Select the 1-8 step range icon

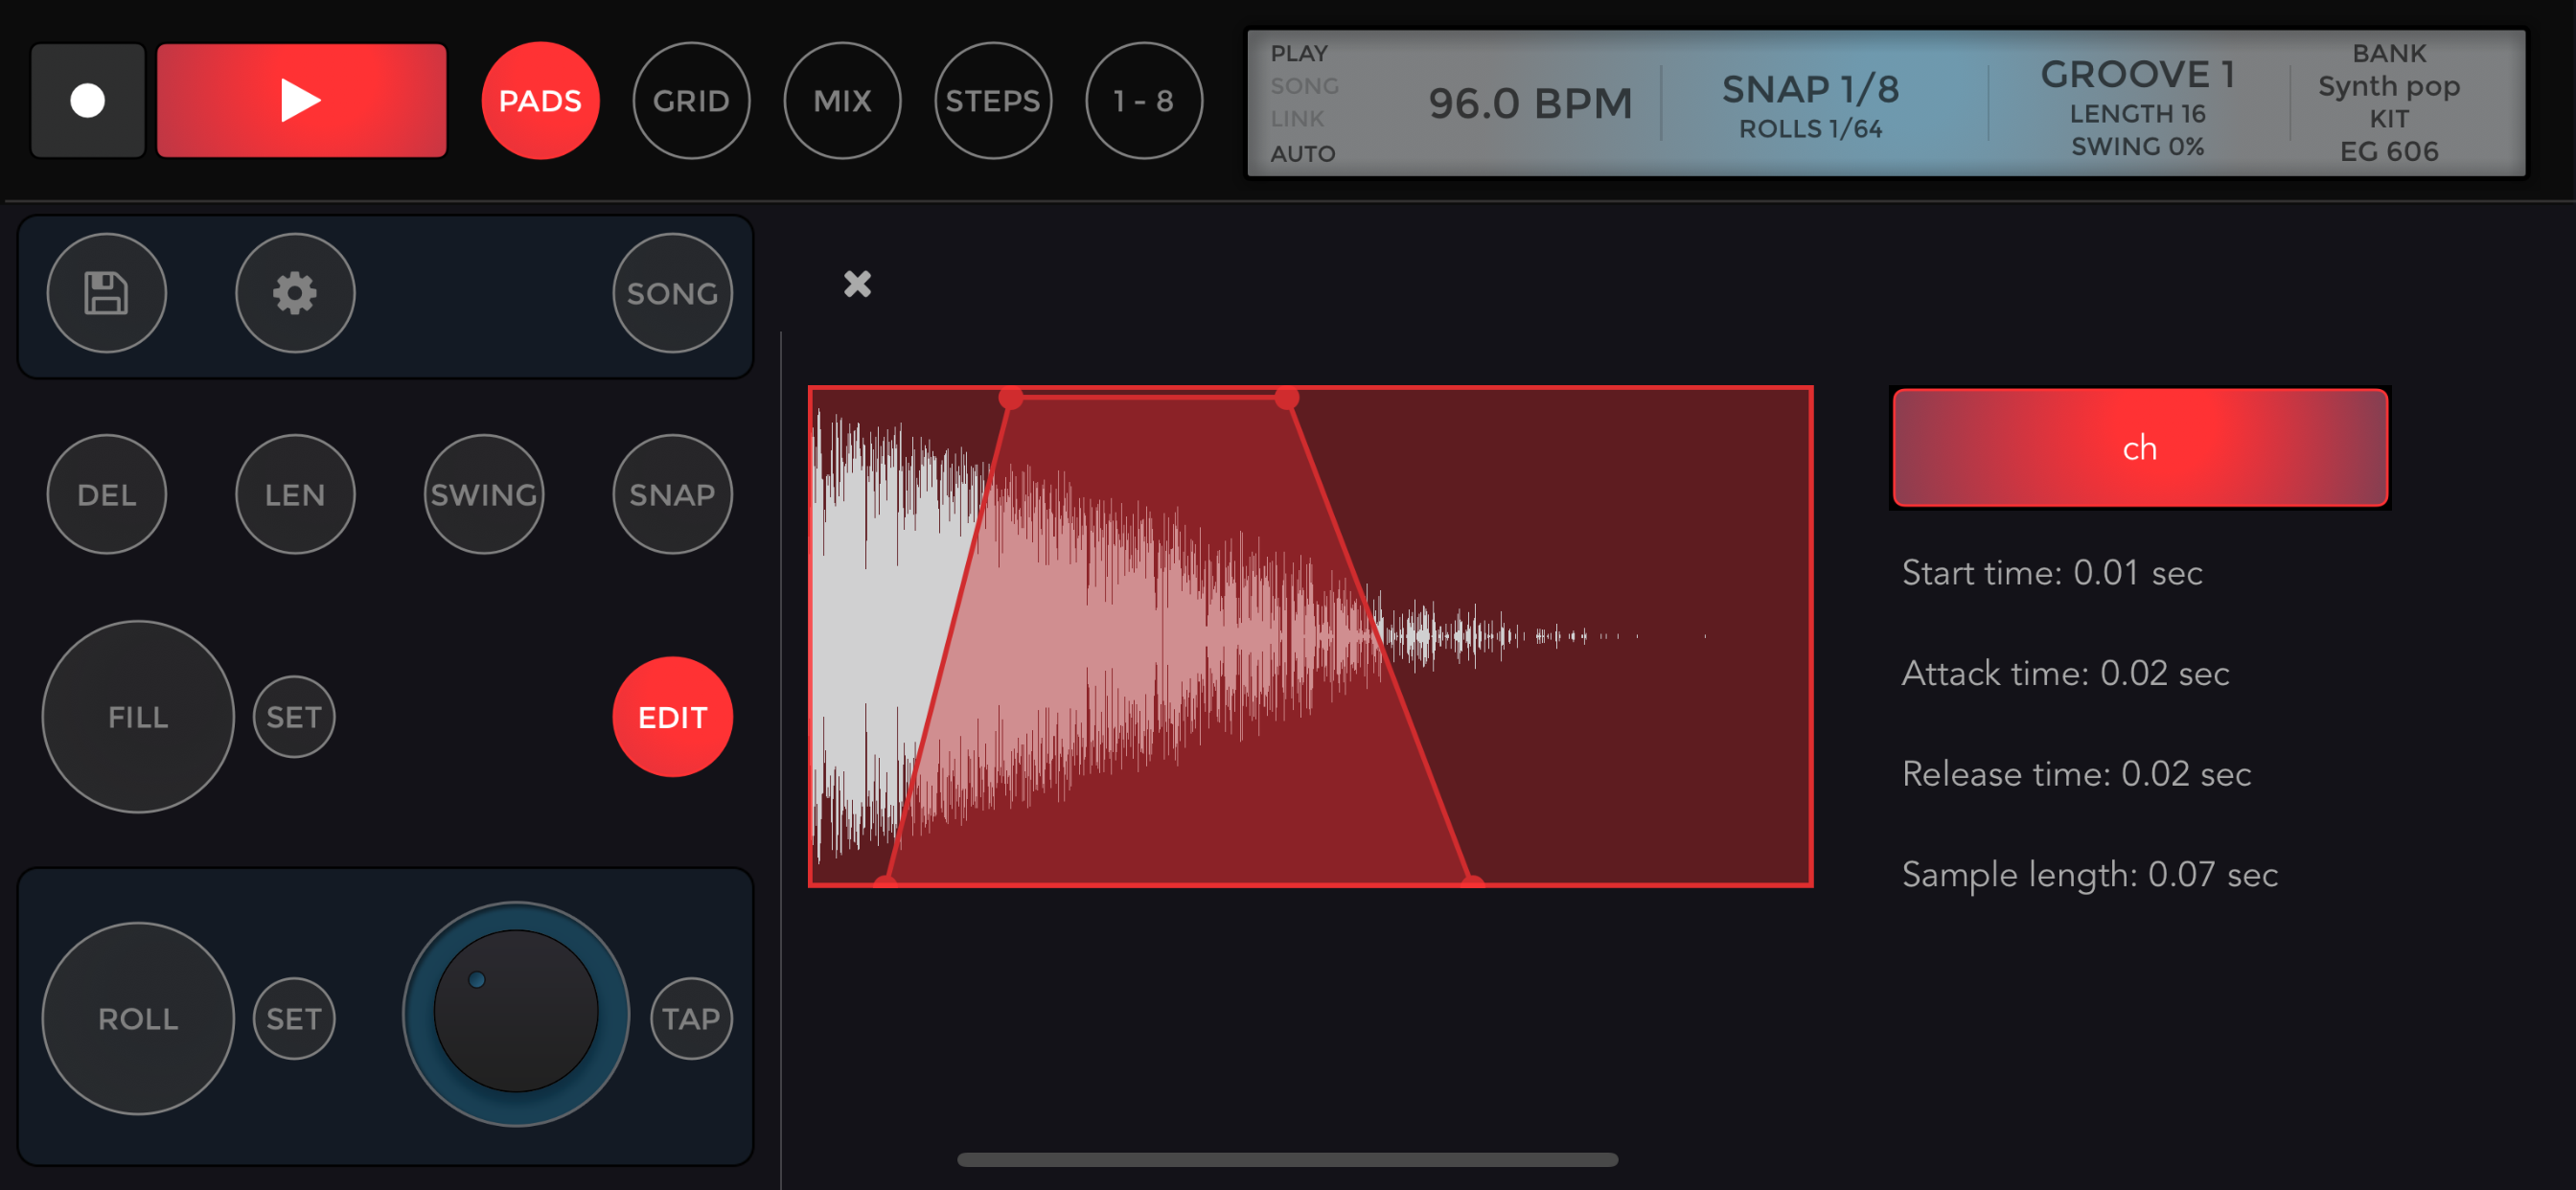[x=1144, y=100]
